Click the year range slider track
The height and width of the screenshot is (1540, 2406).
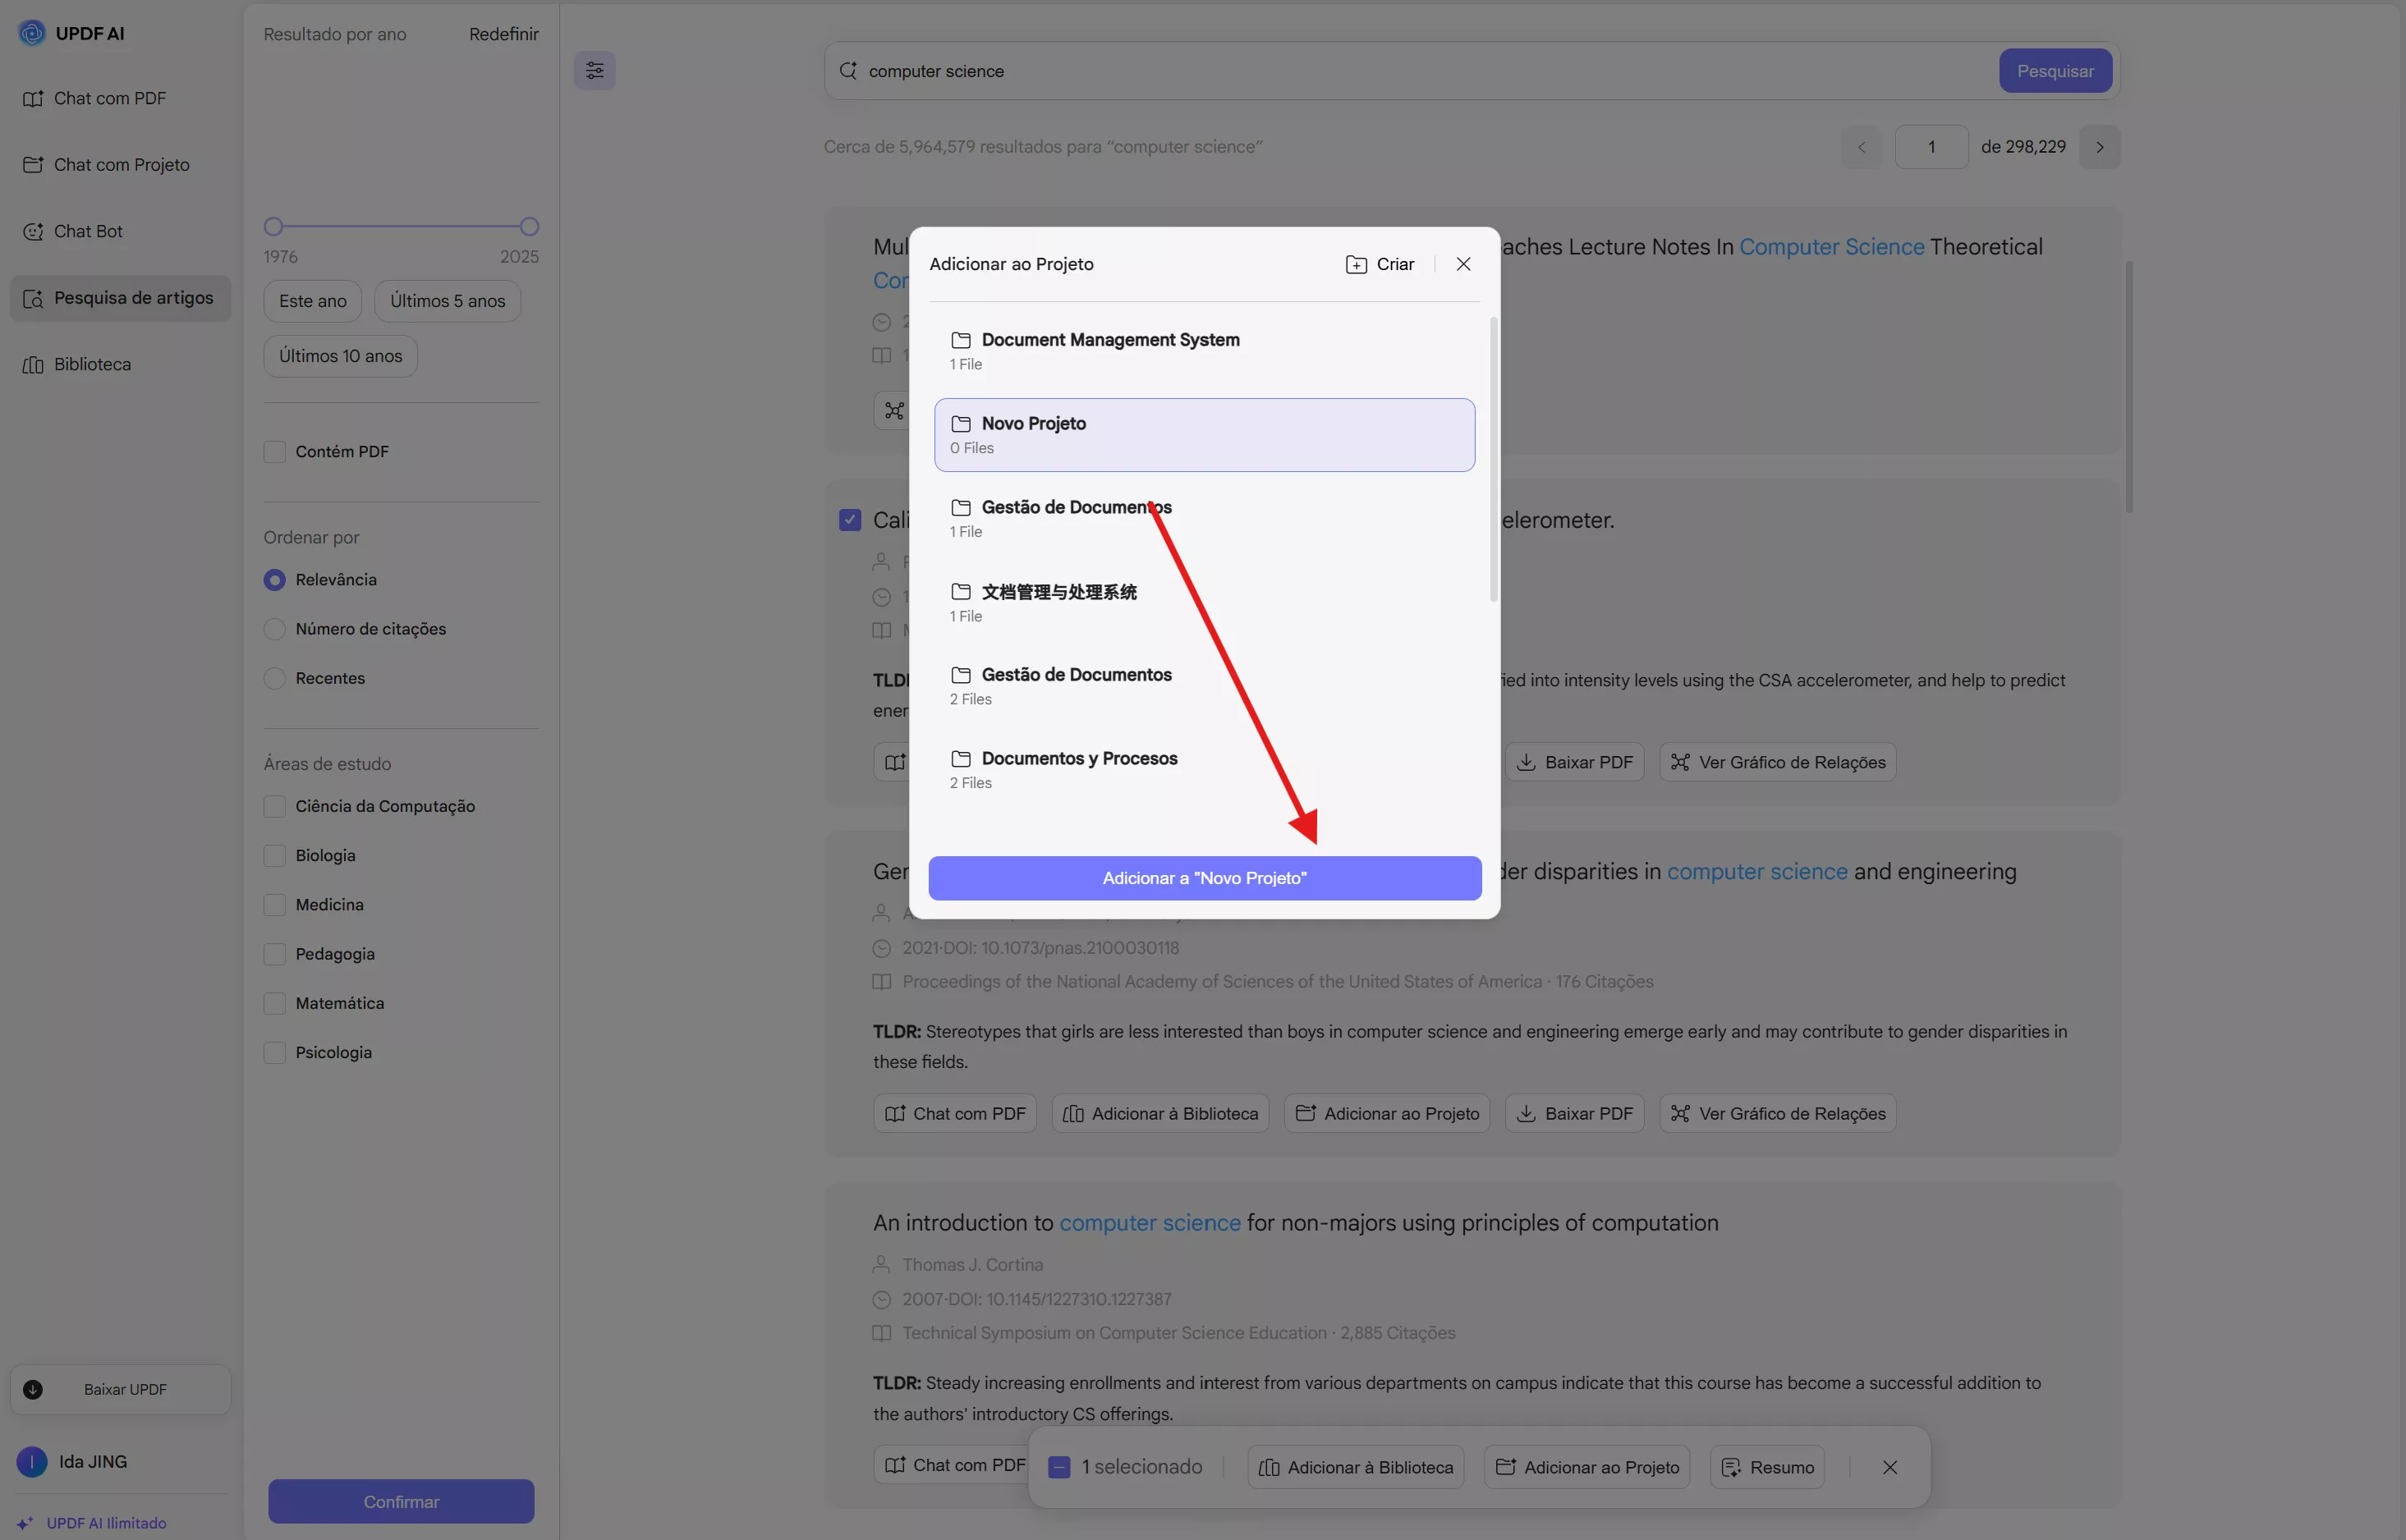401,227
